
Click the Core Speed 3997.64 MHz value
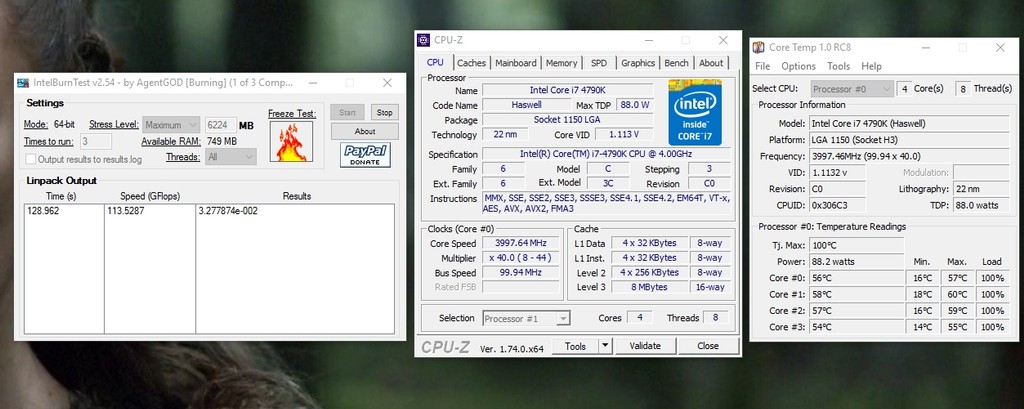(x=520, y=243)
